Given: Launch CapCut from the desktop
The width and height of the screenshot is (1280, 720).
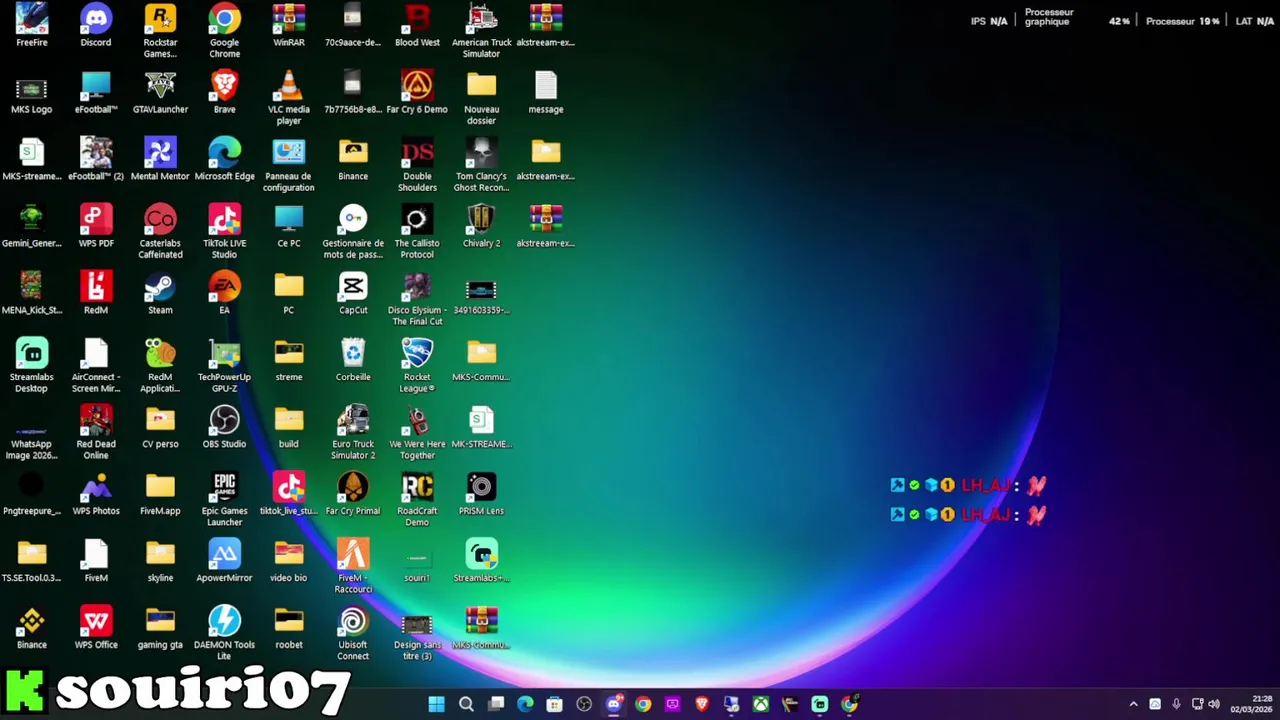Looking at the screenshot, I should pos(353,294).
